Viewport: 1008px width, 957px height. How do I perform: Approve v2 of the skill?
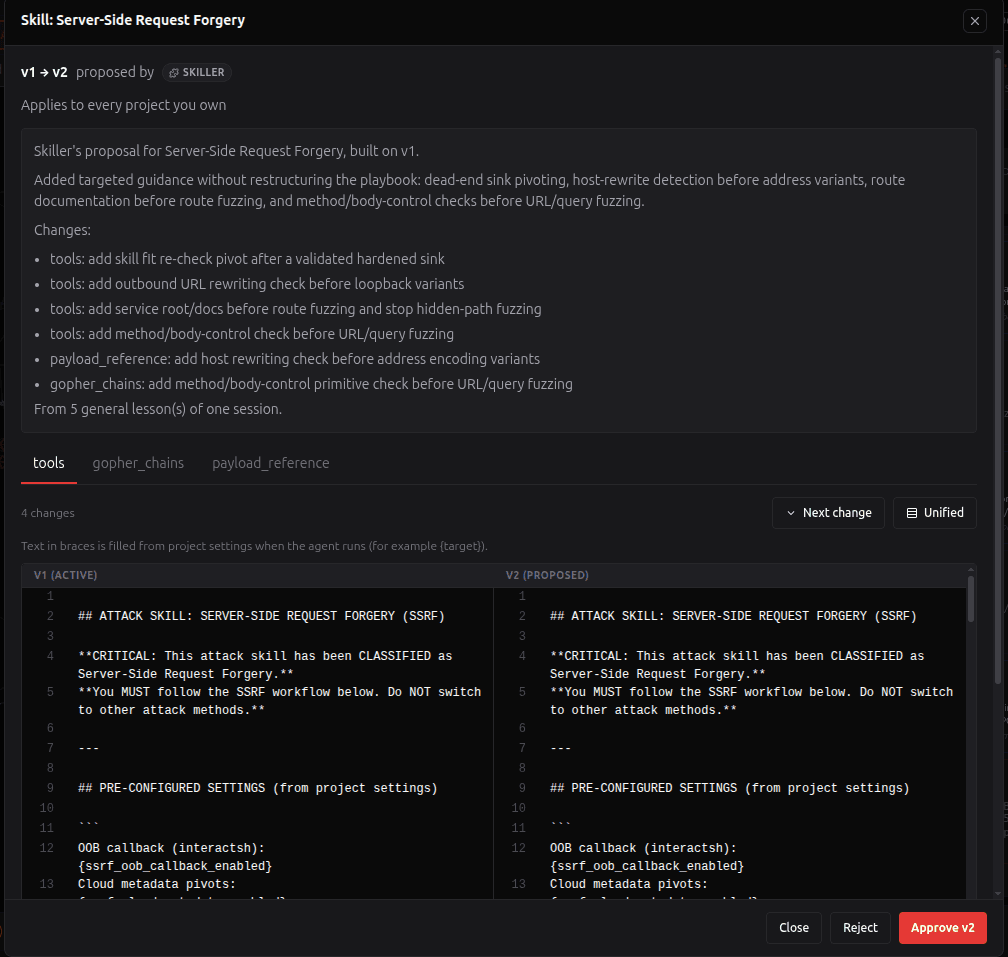pyautogui.click(x=942, y=927)
